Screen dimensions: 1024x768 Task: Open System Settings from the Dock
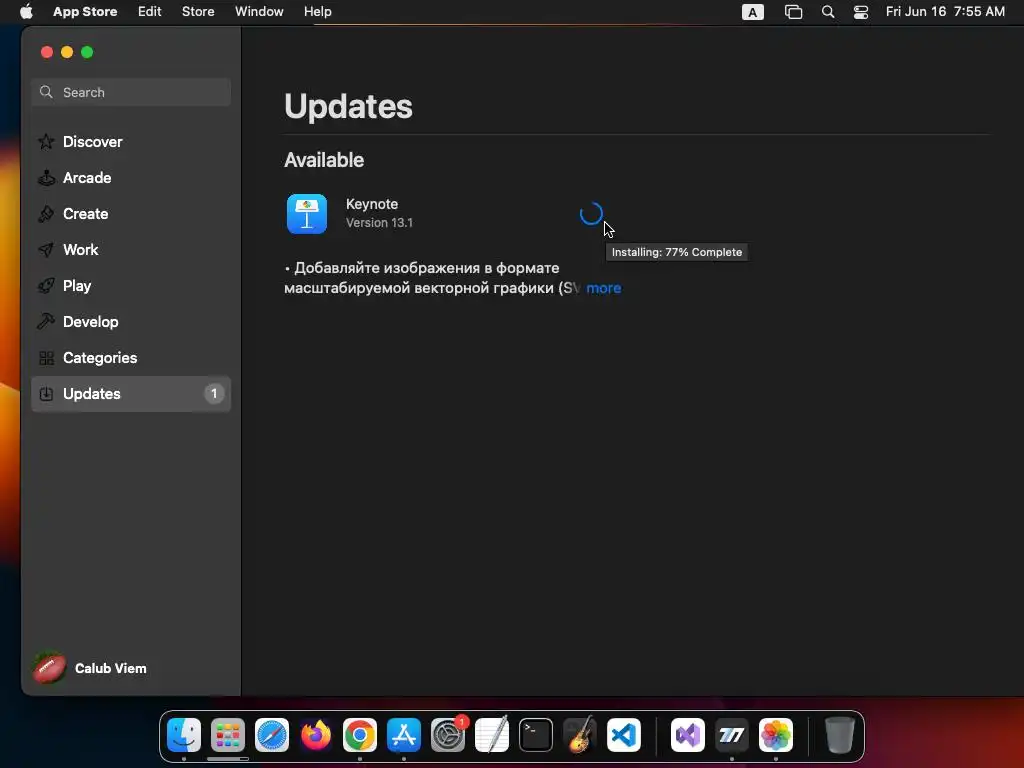point(448,735)
